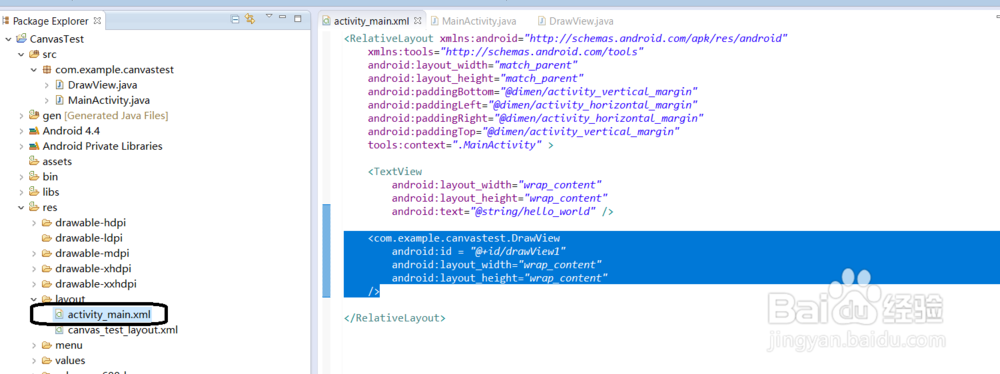Toggle Link with Editor in Package Explorer
This screenshot has width=1000, height=374.
[x=250, y=19]
